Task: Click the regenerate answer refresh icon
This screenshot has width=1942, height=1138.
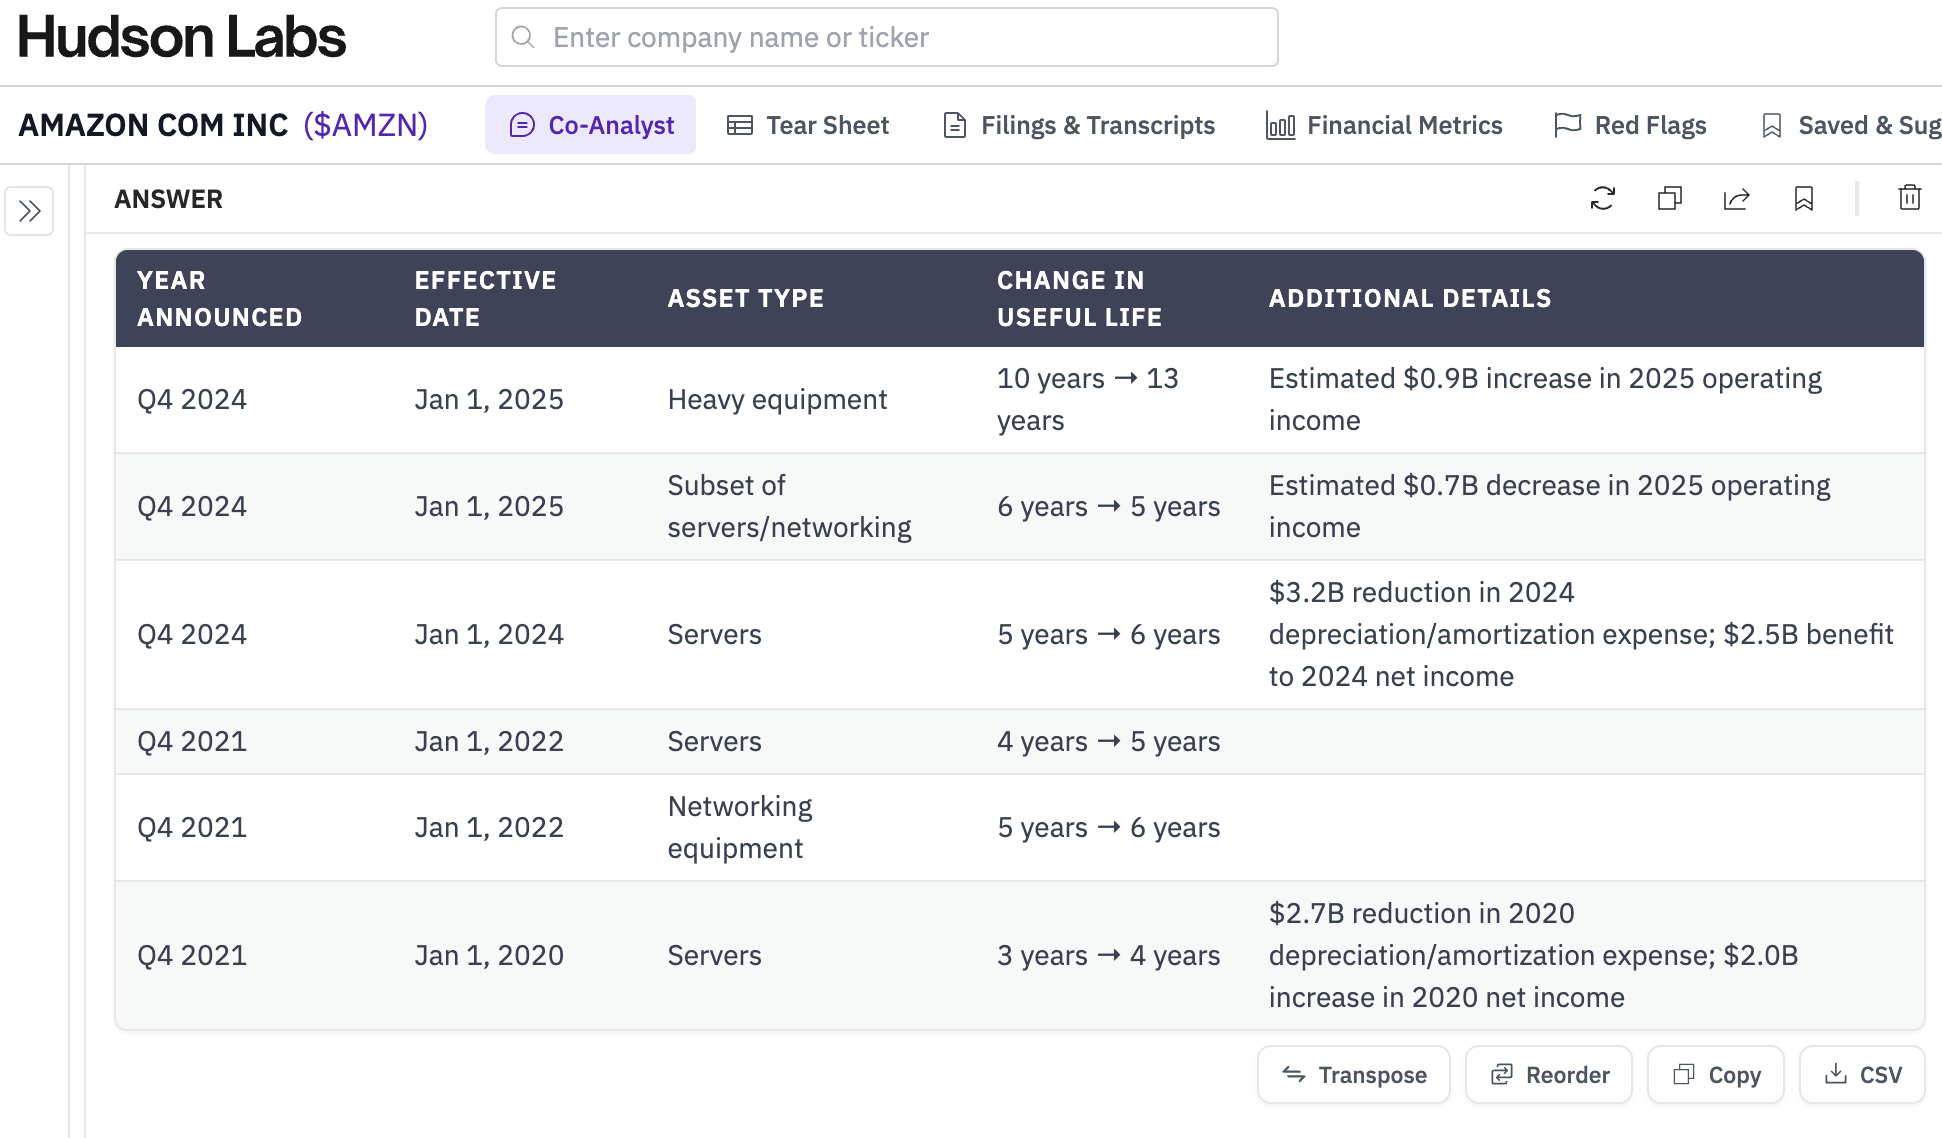Action: point(1602,198)
